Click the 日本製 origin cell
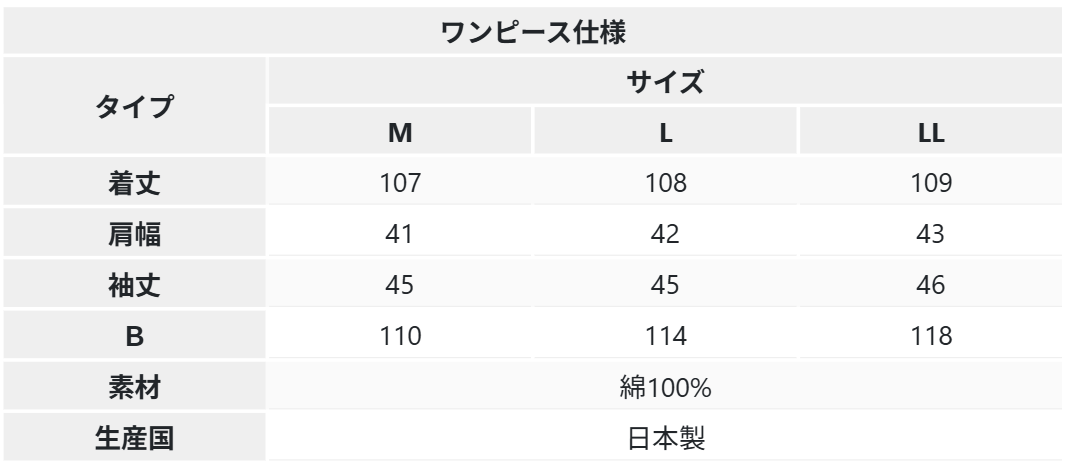 (665, 437)
